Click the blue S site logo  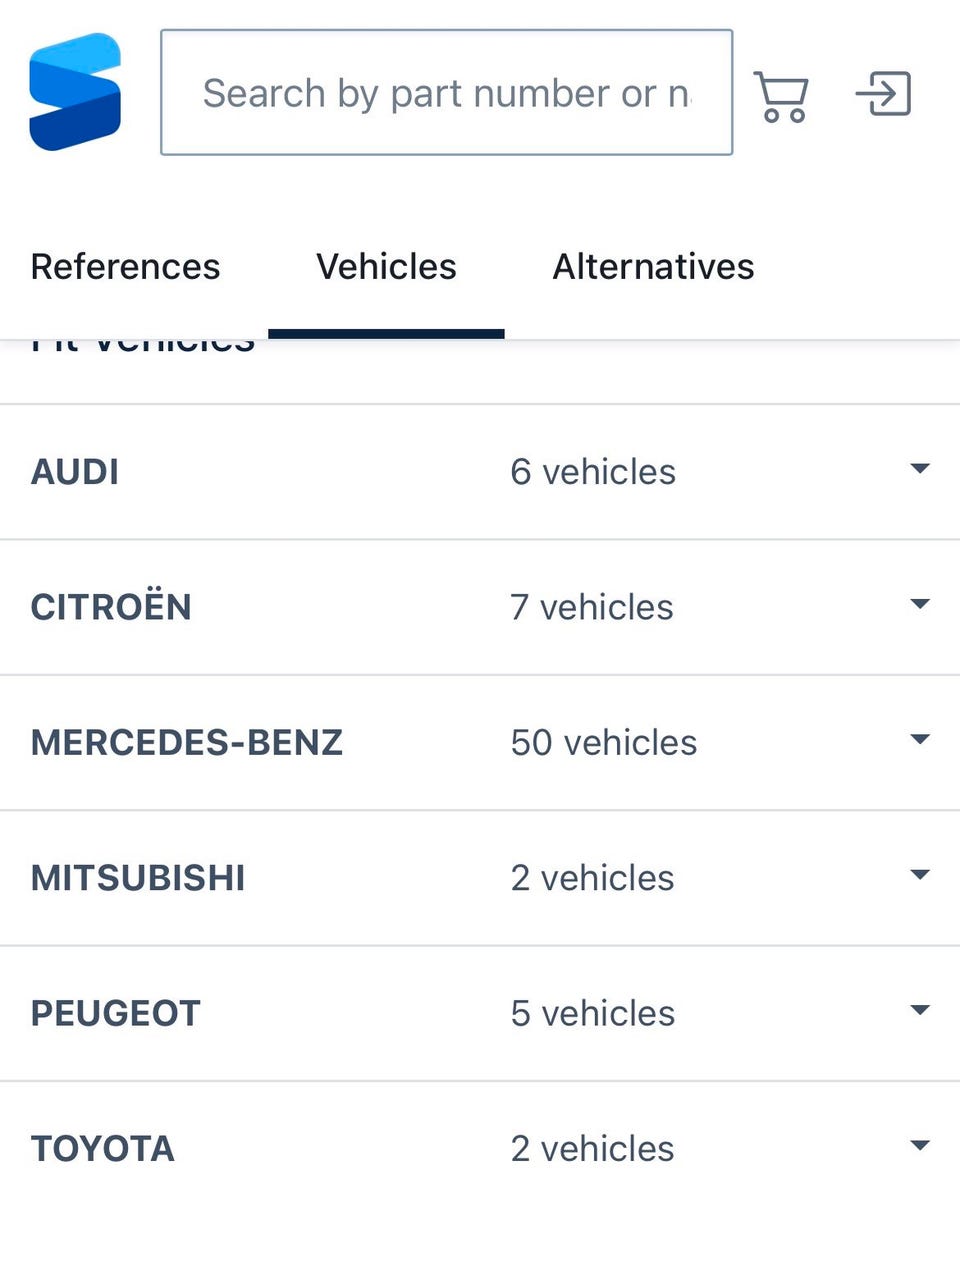(x=75, y=92)
